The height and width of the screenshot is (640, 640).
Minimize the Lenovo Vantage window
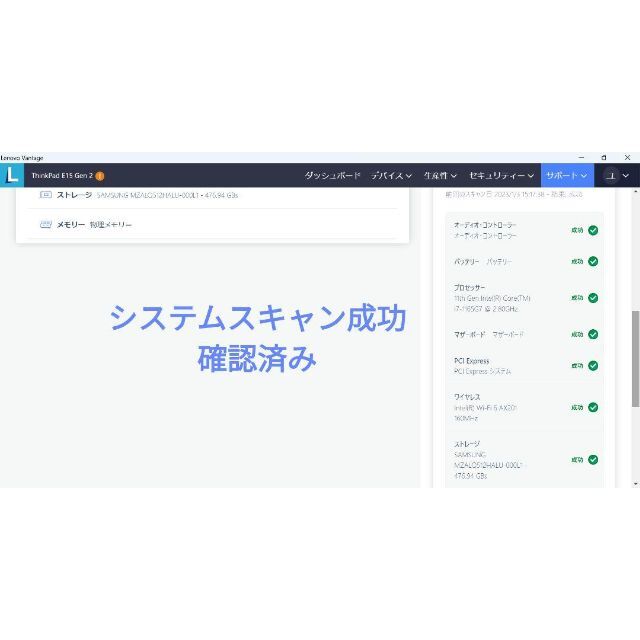coord(581,158)
